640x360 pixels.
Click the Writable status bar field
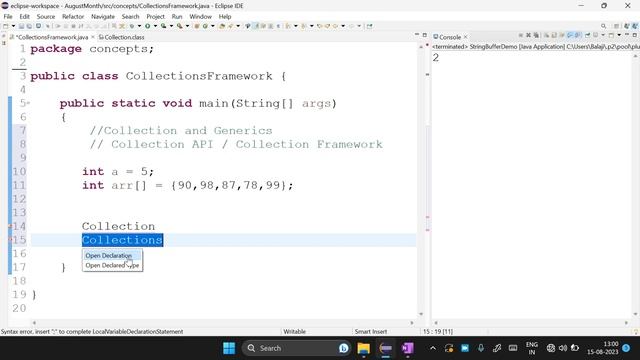click(295, 331)
